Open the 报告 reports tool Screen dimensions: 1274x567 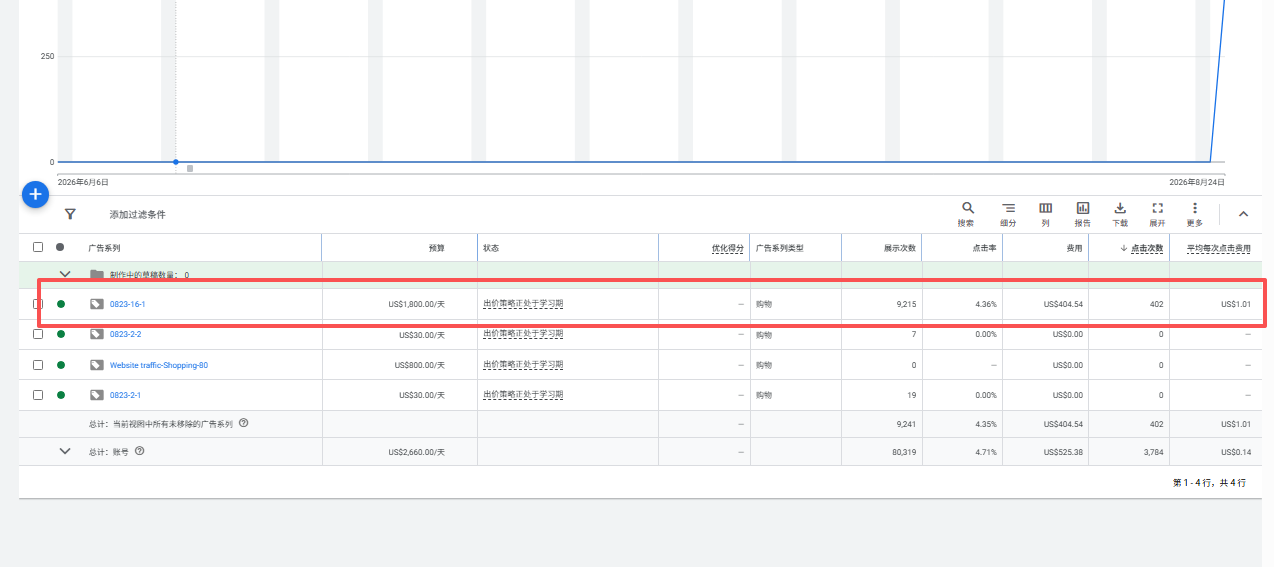coord(1083,213)
